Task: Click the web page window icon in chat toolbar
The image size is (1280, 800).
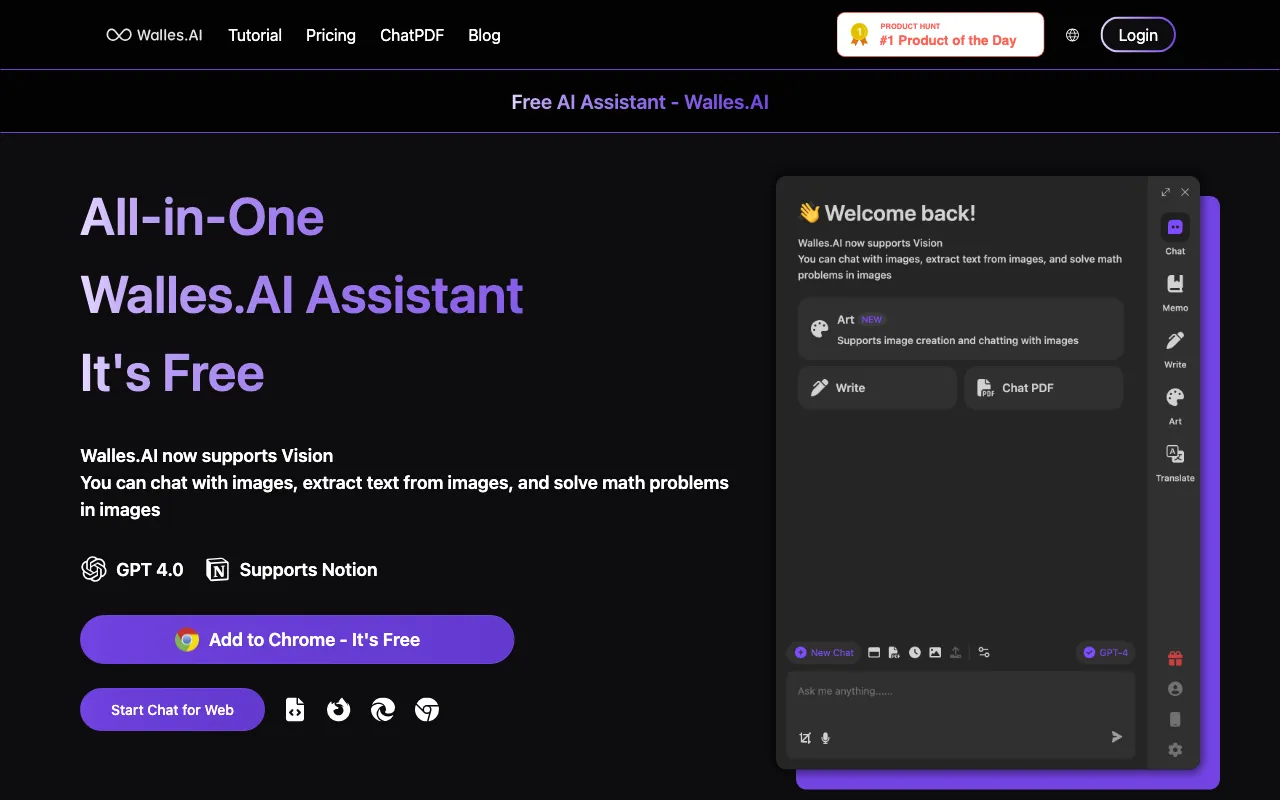Action: [874, 652]
